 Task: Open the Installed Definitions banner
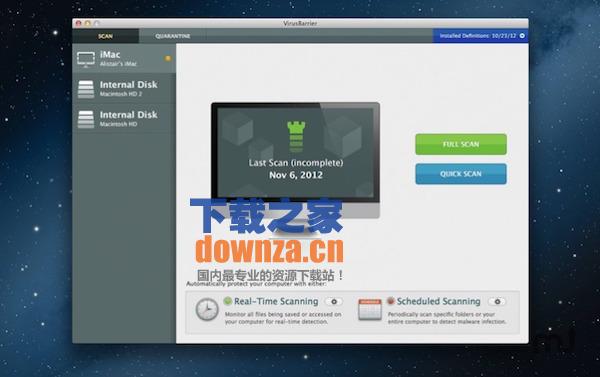pyautogui.click(x=481, y=36)
